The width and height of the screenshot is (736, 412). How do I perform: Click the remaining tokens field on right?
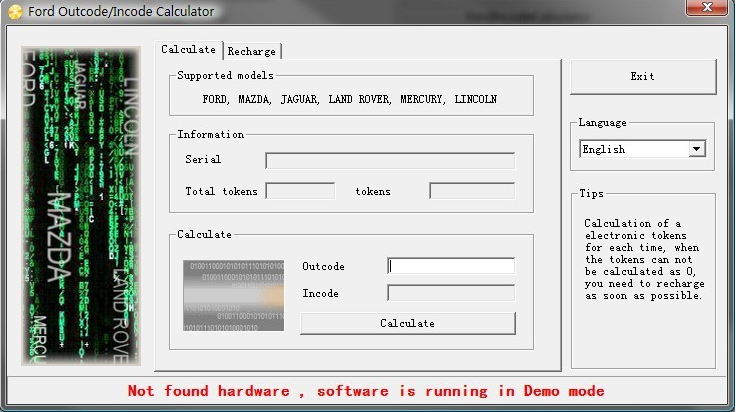click(x=471, y=191)
